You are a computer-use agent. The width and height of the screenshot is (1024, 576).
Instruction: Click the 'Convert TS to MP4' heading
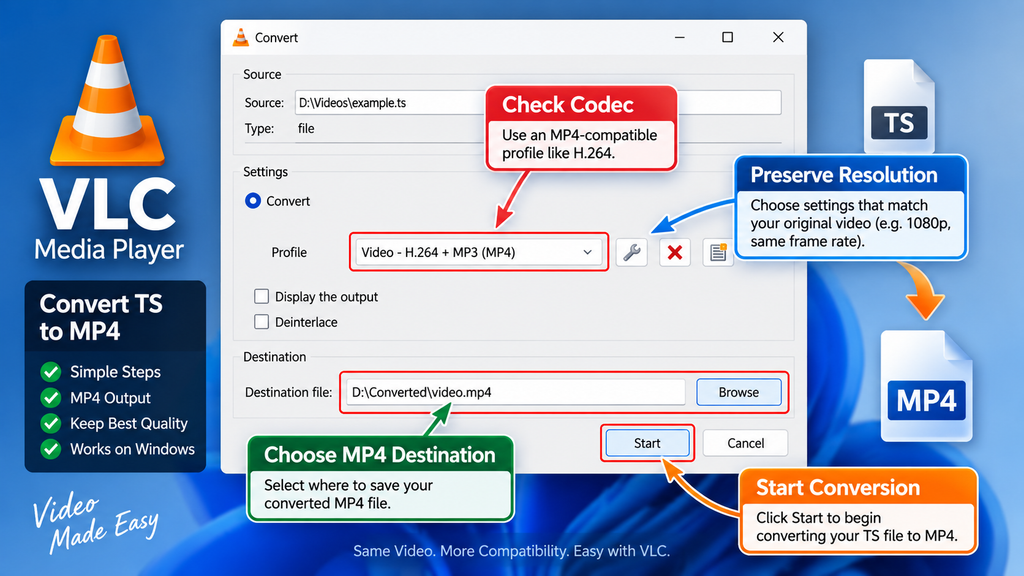[101, 317]
